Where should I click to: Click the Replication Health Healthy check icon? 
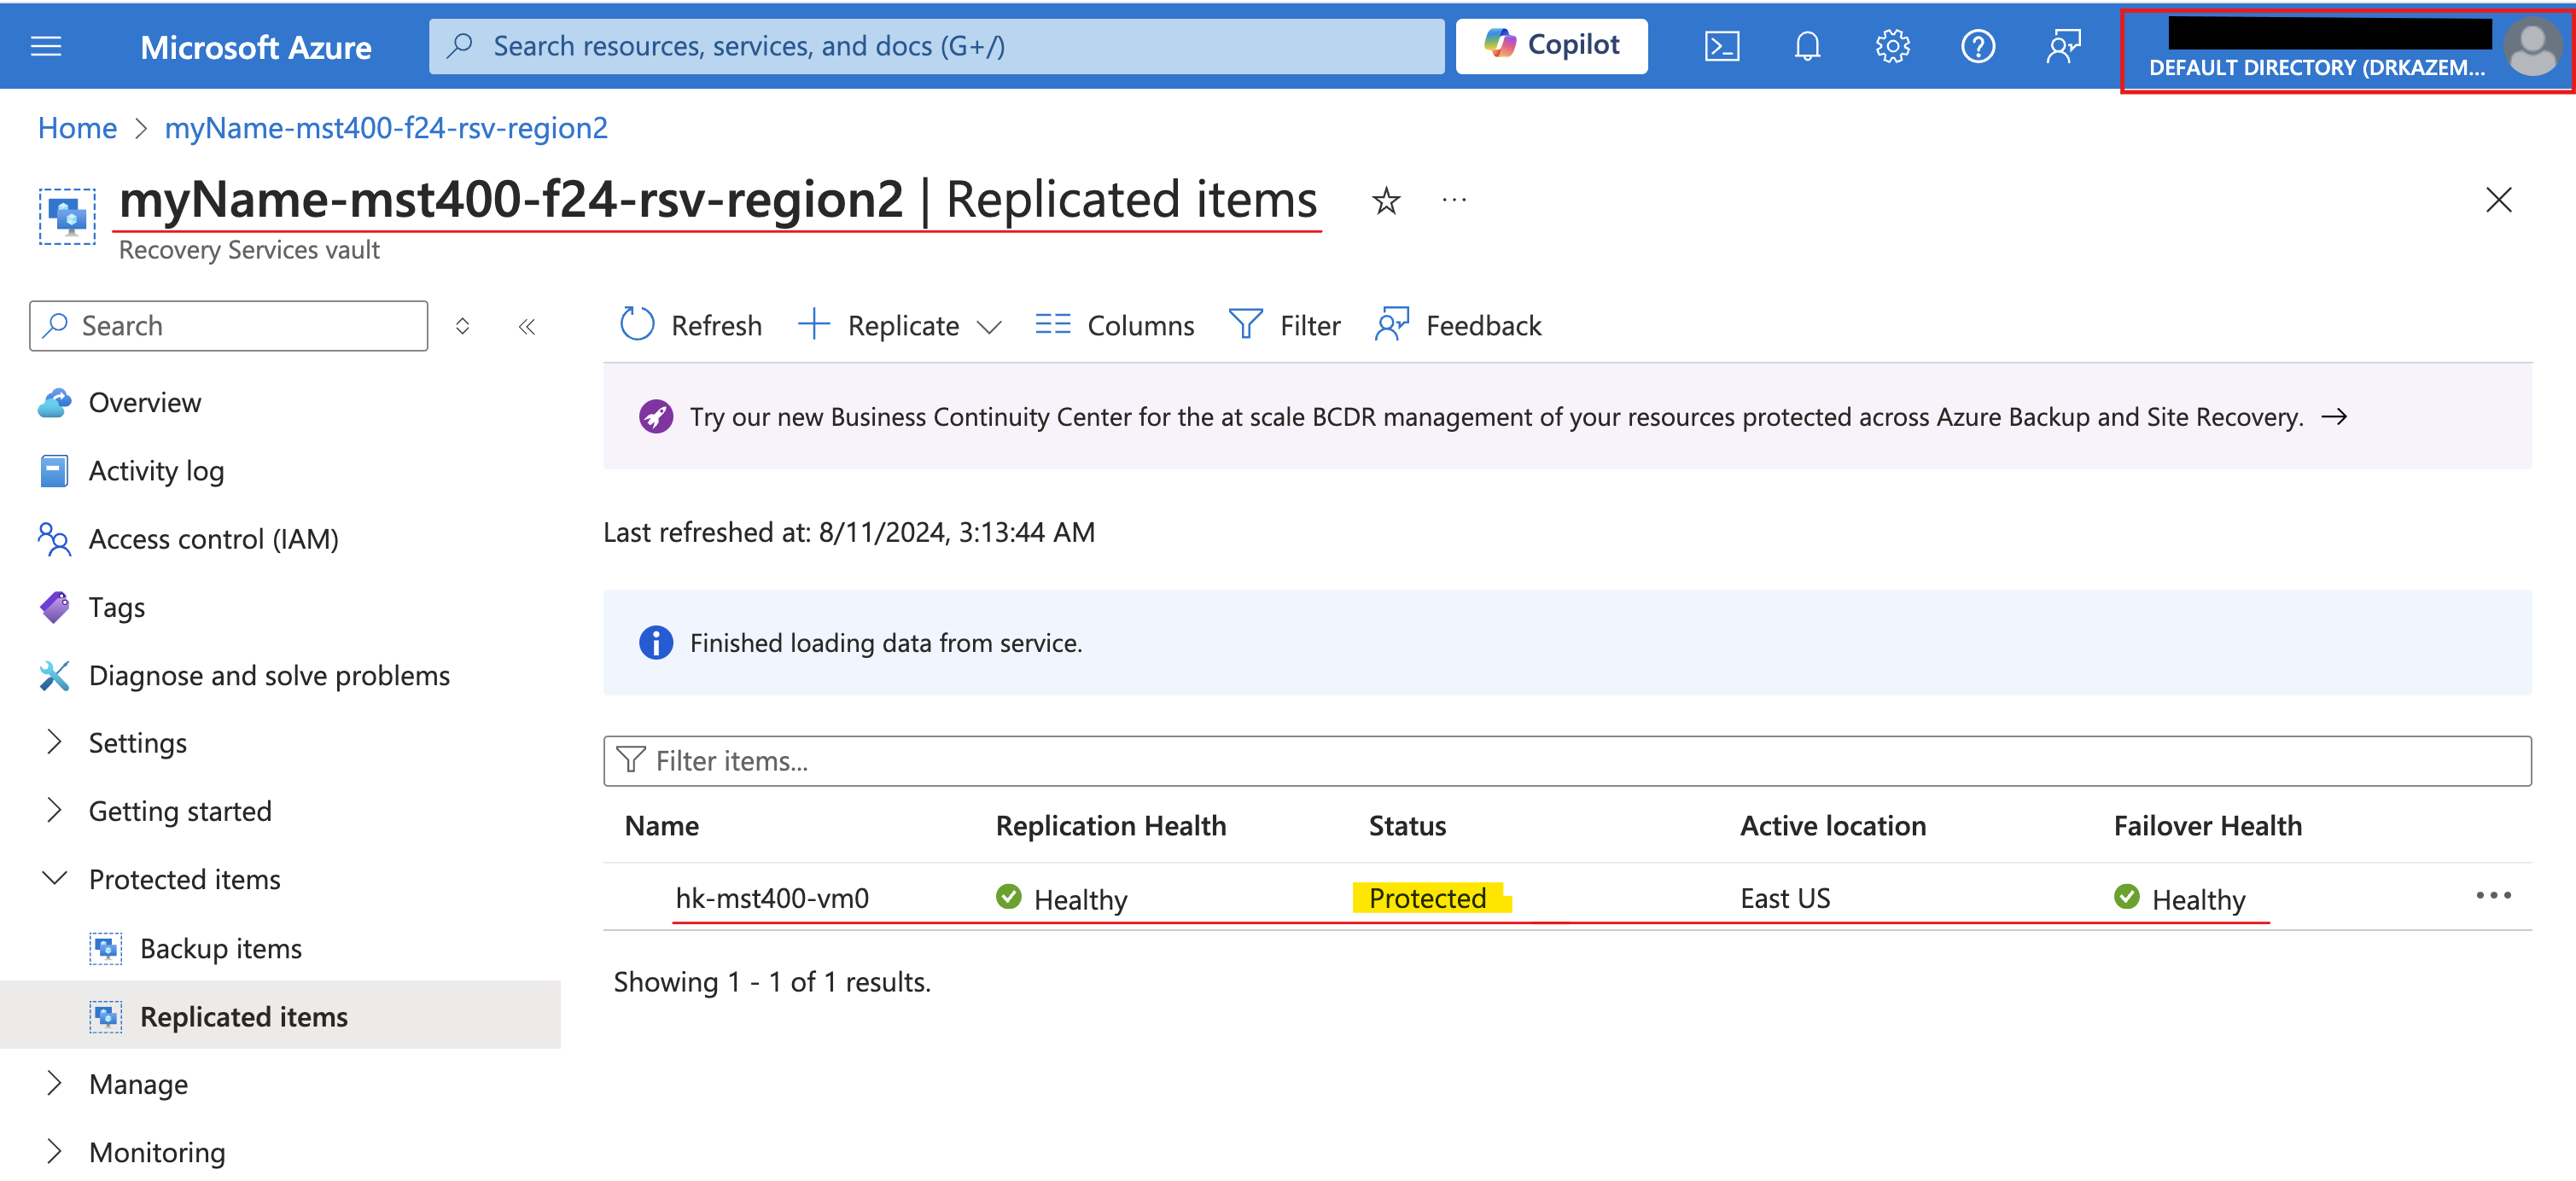[x=1009, y=897]
